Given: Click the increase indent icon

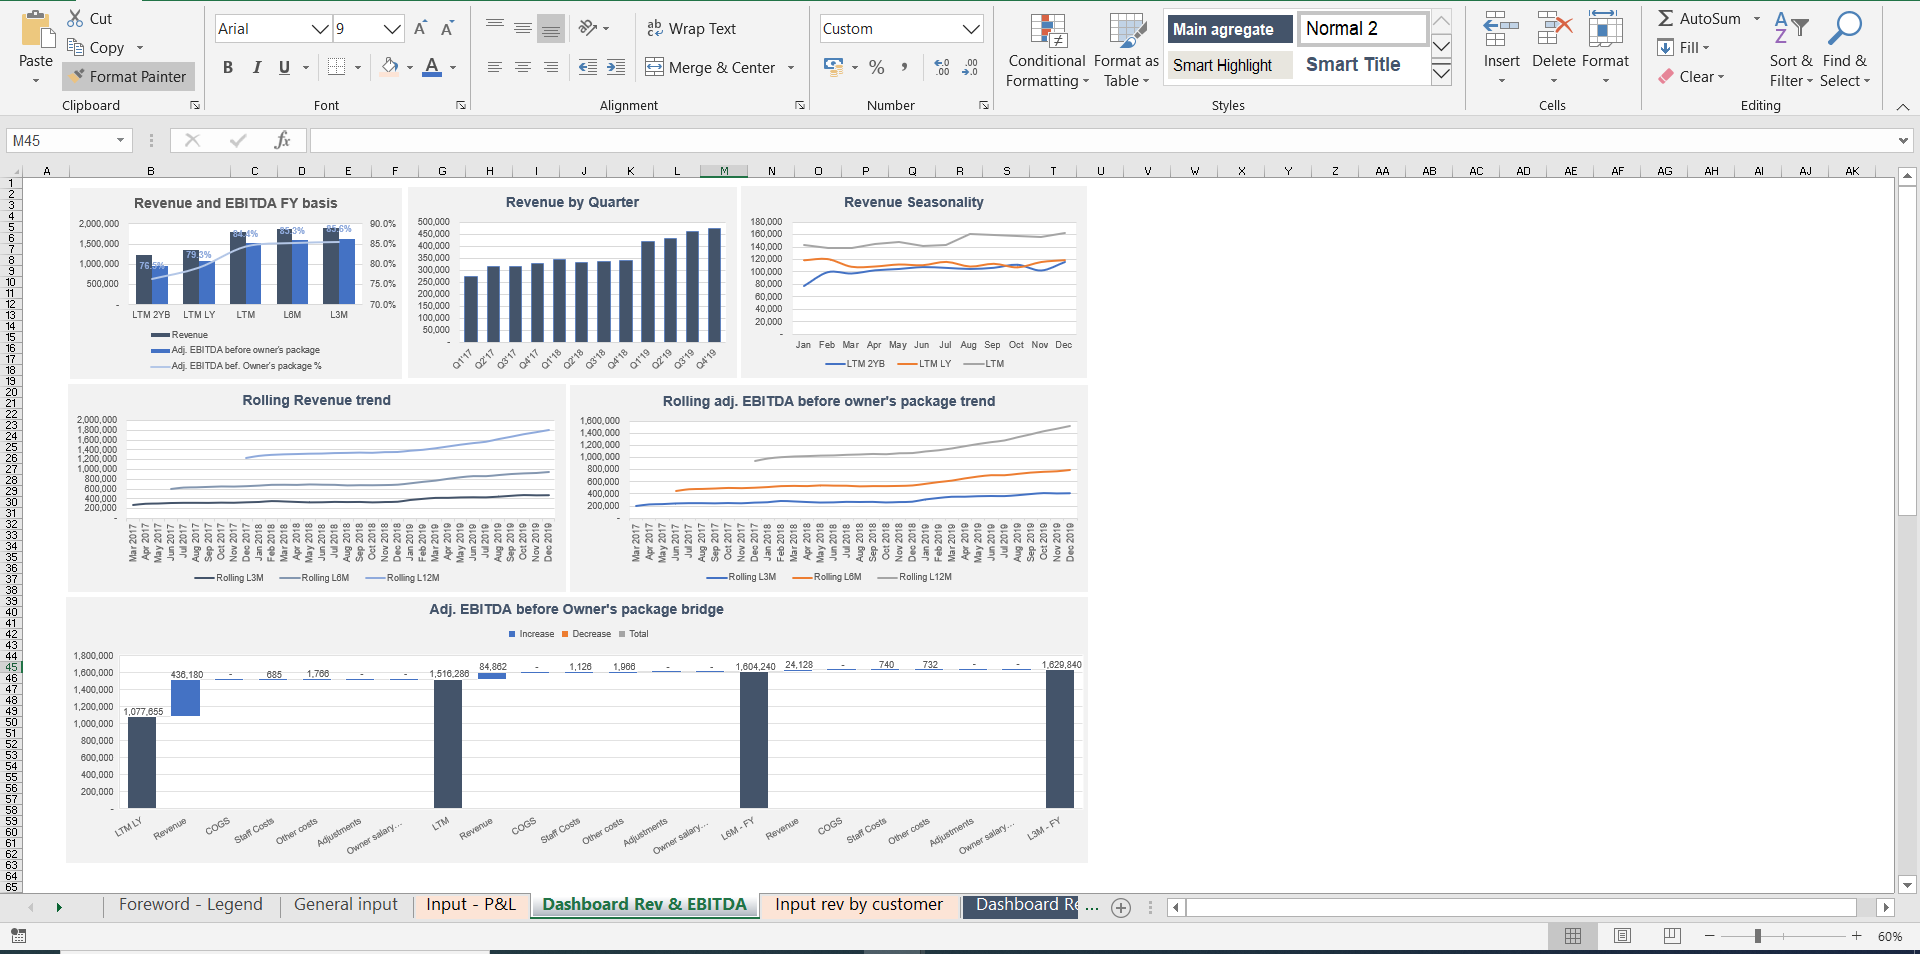Looking at the screenshot, I should (x=616, y=67).
